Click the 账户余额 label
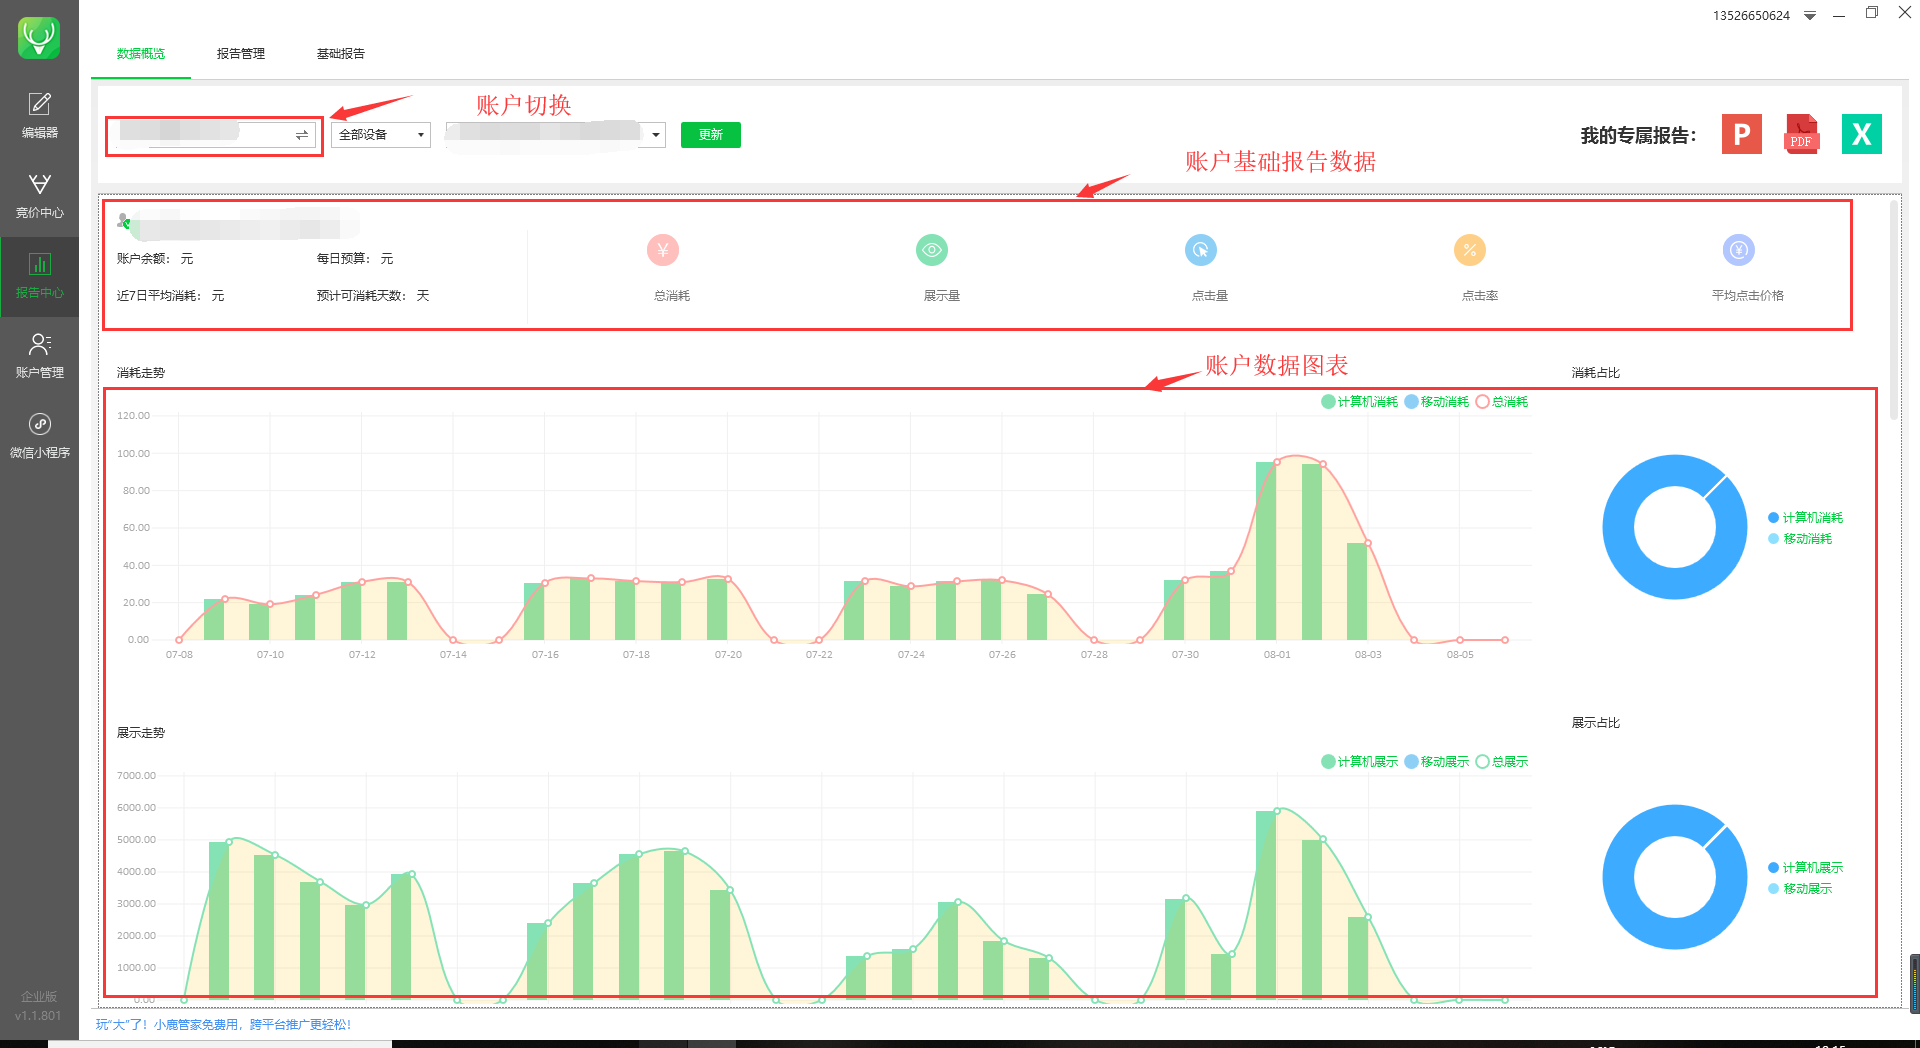This screenshot has height=1048, width=1920. pyautogui.click(x=143, y=259)
